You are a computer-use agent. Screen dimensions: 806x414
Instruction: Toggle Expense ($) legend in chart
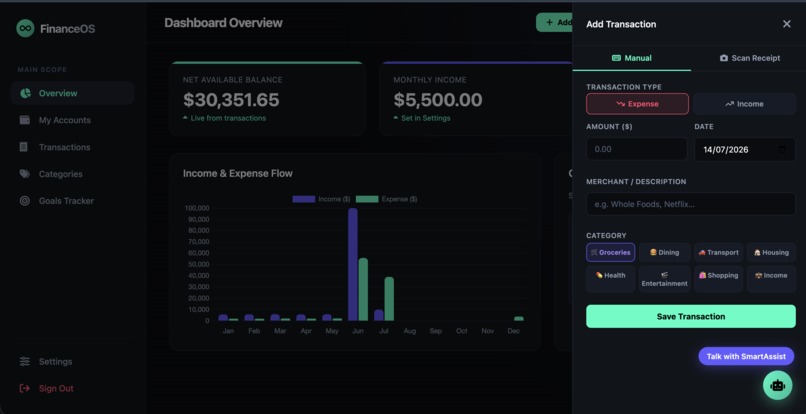(x=387, y=199)
